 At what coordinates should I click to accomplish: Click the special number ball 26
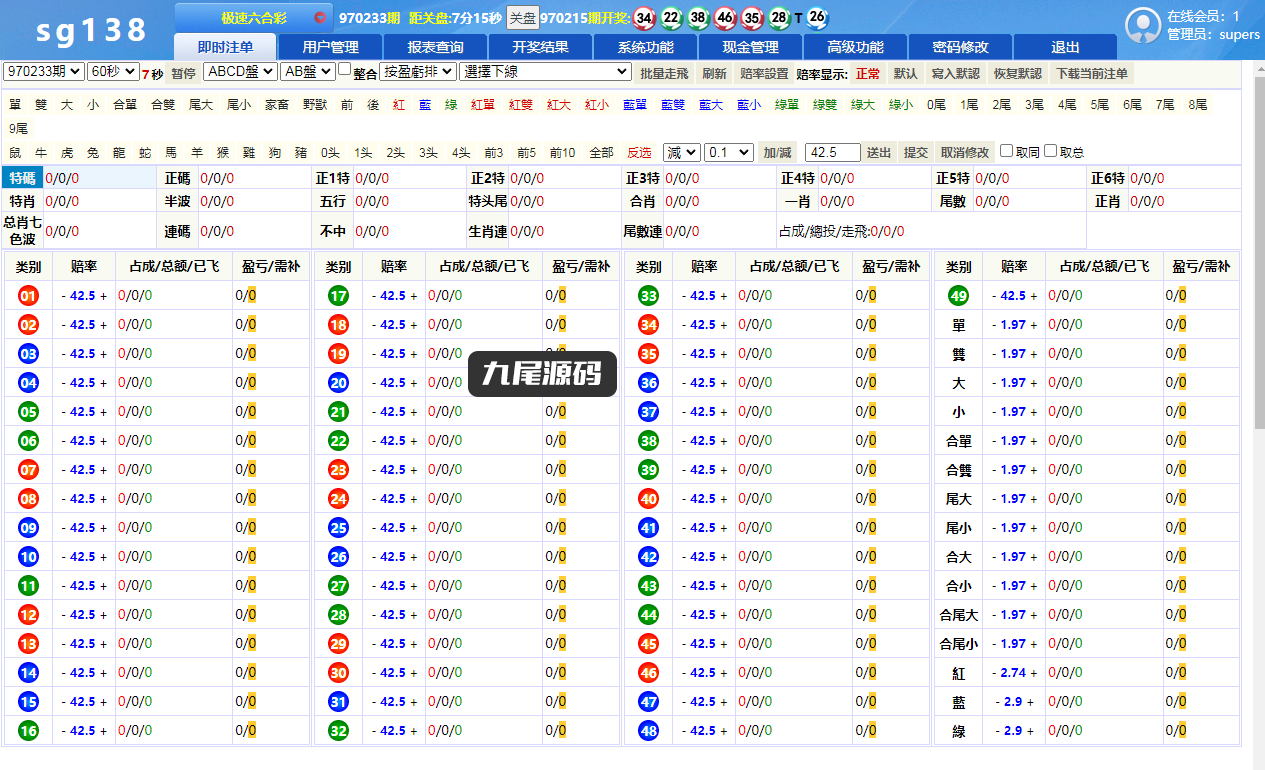(817, 17)
